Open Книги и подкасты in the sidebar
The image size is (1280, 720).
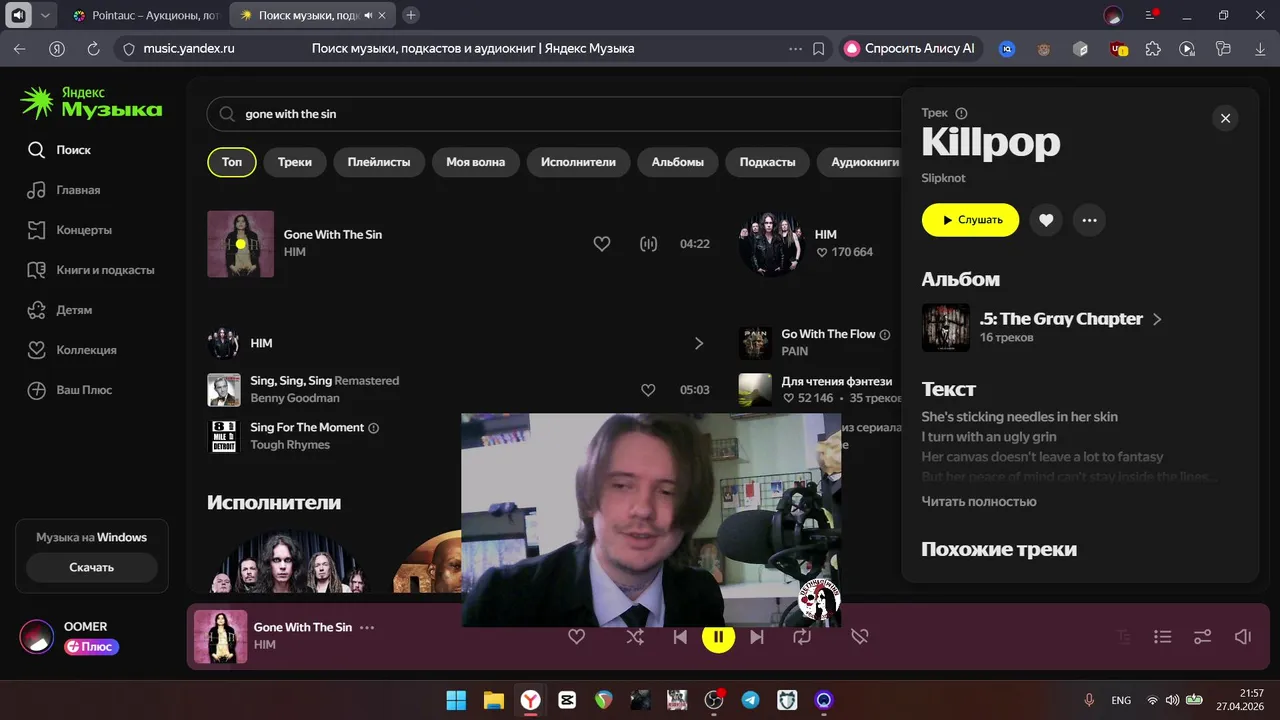click(x=91, y=270)
